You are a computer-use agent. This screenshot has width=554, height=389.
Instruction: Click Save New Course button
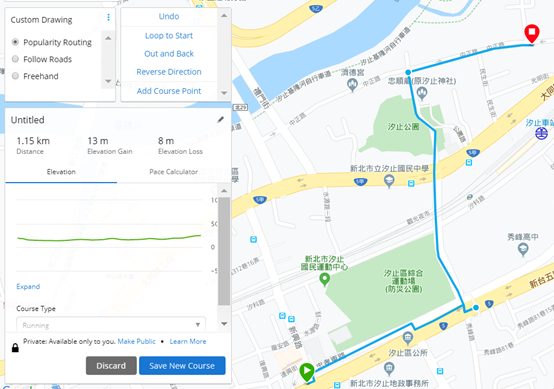coord(182,366)
